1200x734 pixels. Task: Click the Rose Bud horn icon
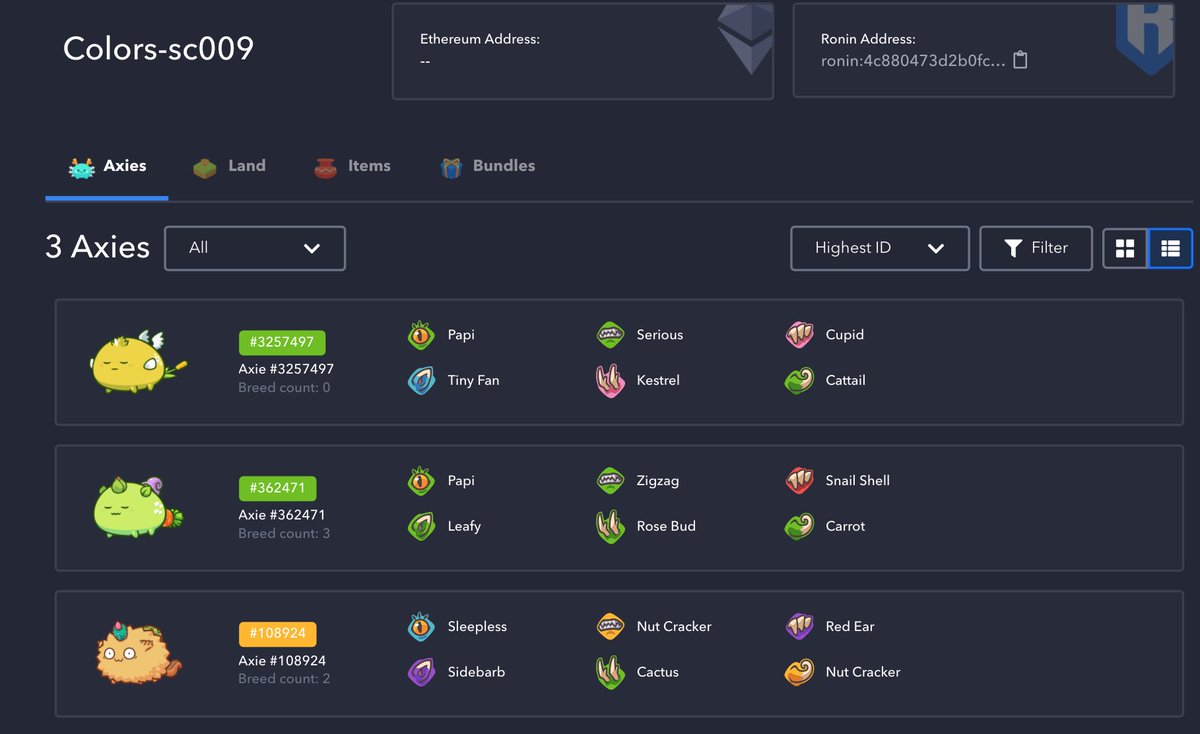(610, 527)
